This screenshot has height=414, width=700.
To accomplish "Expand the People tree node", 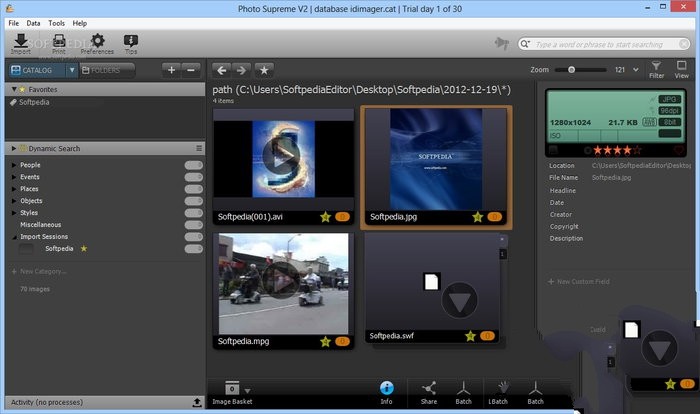I will coord(14,165).
